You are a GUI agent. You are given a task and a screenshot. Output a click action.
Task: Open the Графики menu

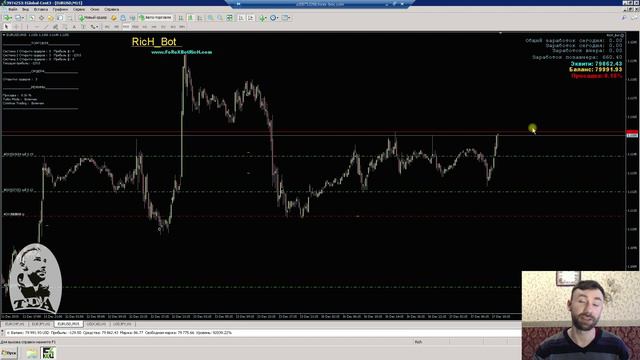(60, 9)
